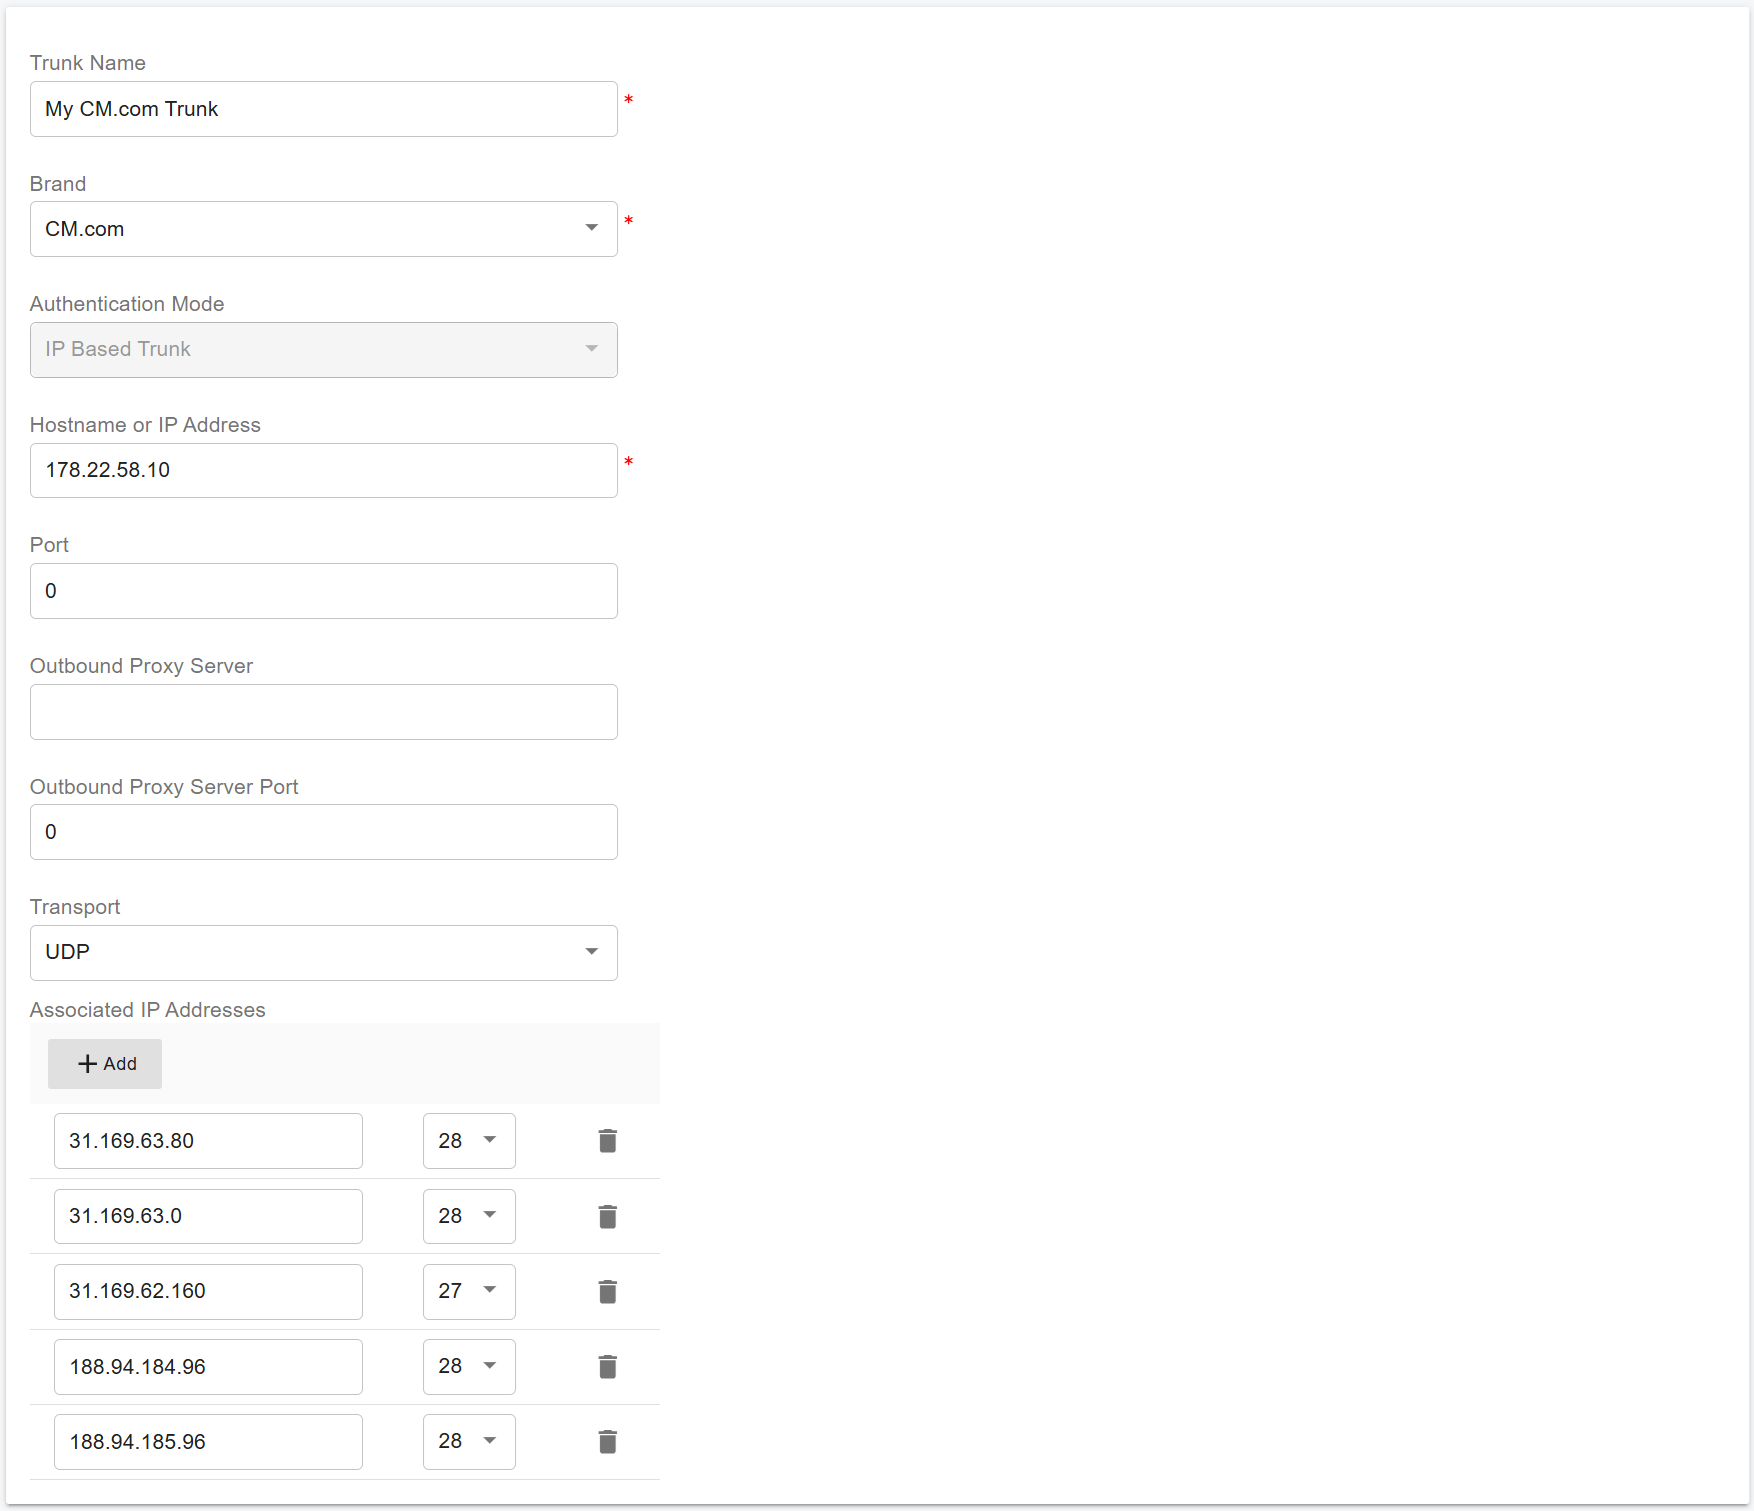Open subnet dropdown showing 27
The image size is (1754, 1511).
pyautogui.click(x=469, y=1291)
